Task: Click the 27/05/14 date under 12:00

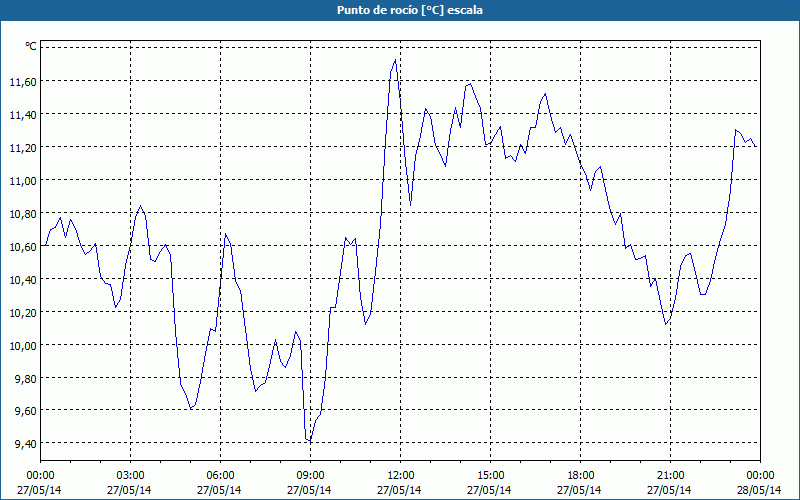Action: click(399, 490)
